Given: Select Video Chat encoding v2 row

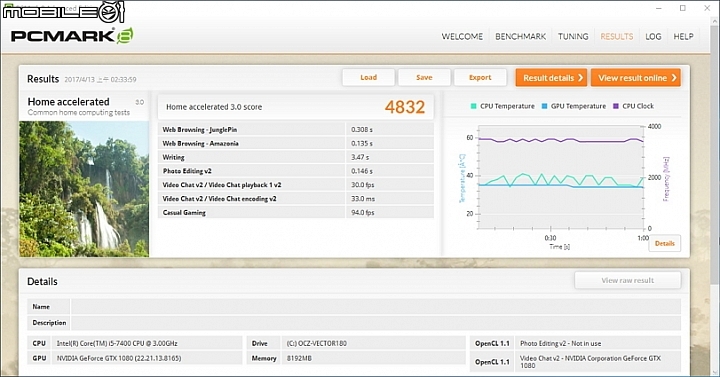Looking at the screenshot, I should pos(296,198).
